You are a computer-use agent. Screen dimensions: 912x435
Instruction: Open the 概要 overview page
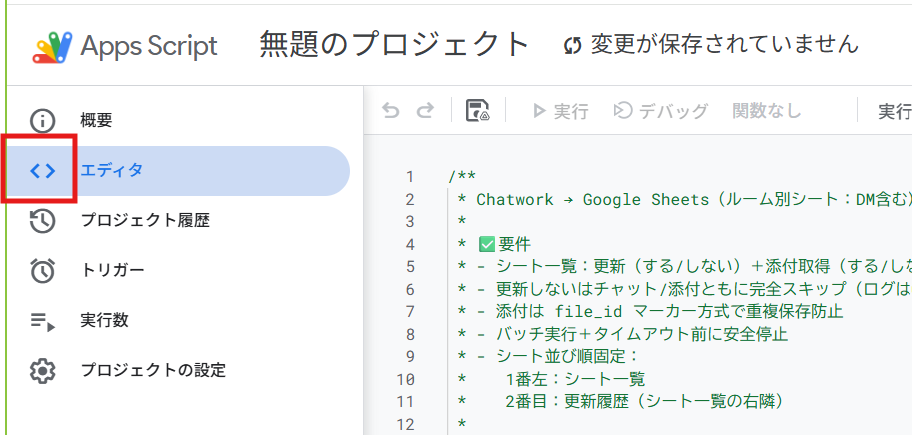point(96,121)
